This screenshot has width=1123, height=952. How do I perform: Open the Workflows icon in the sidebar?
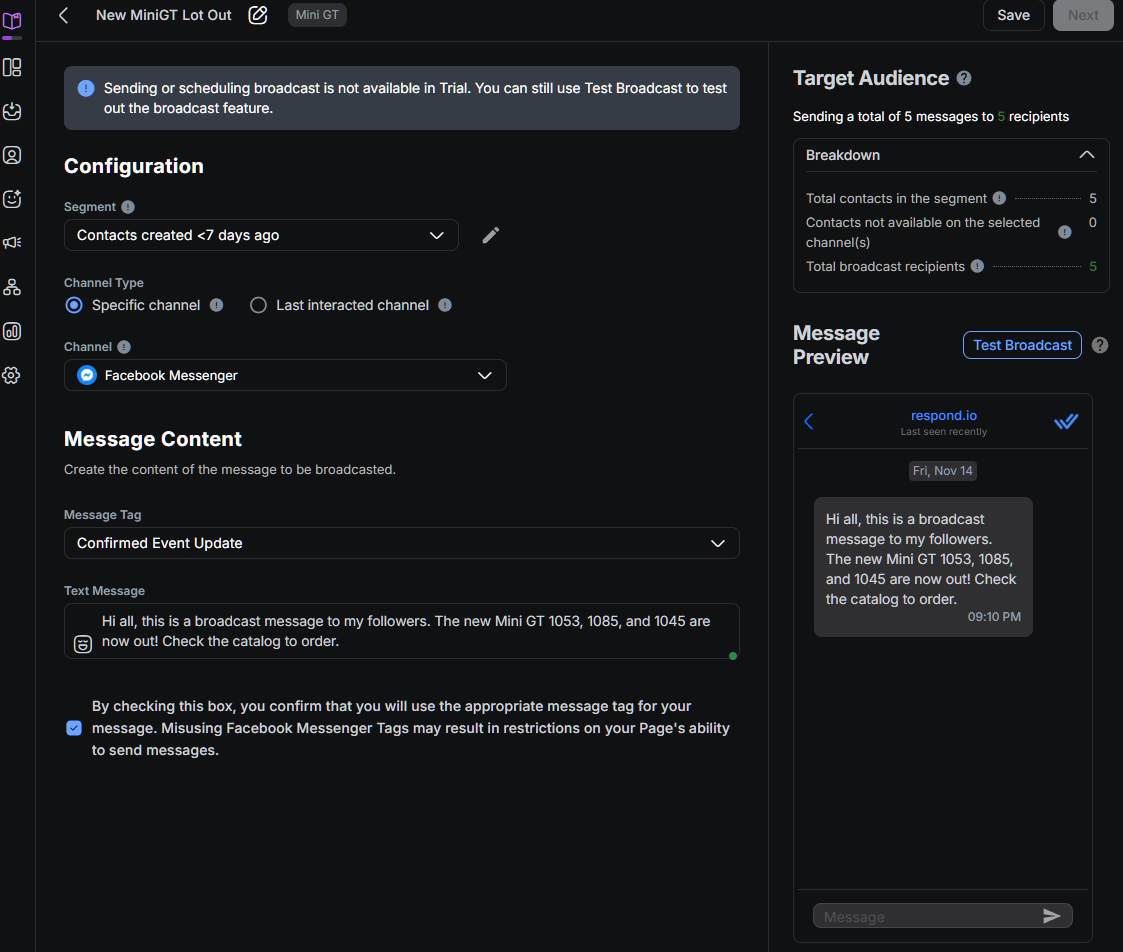[x=13, y=287]
